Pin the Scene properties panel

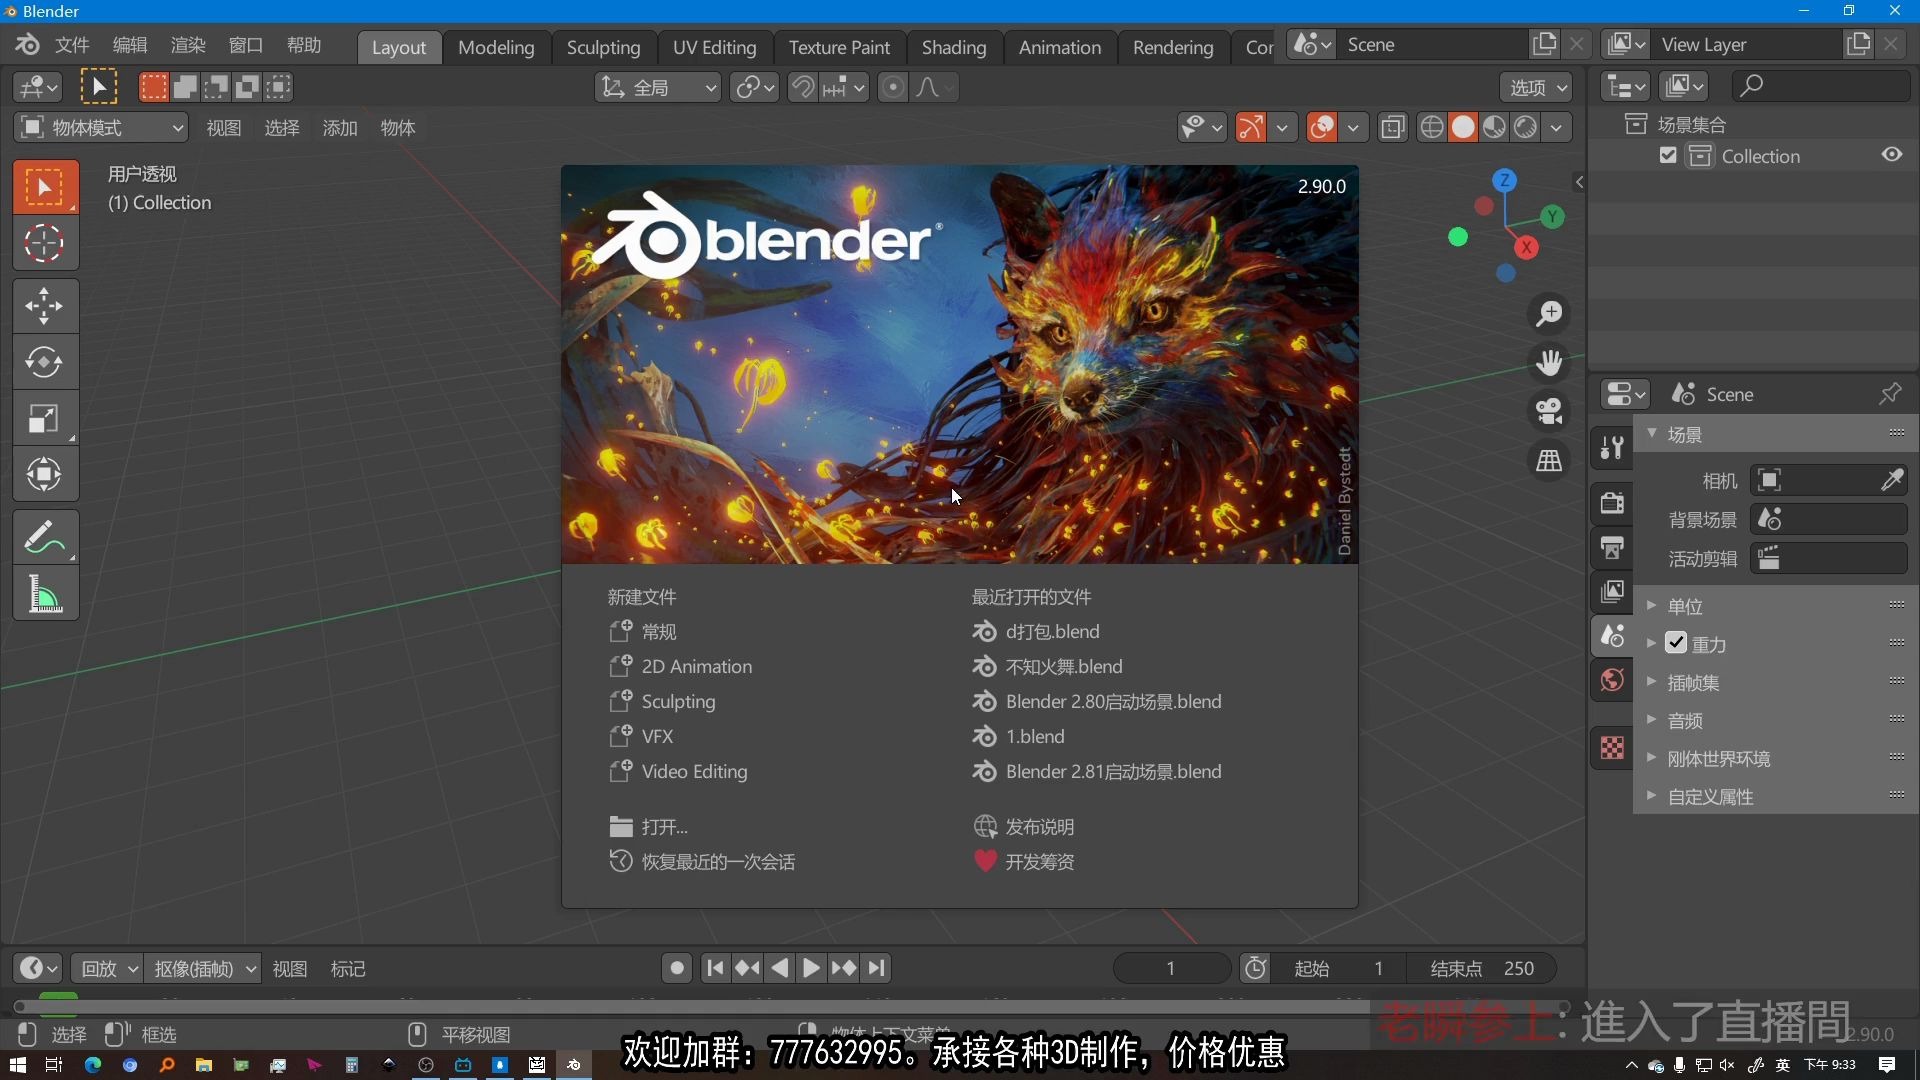click(1890, 394)
